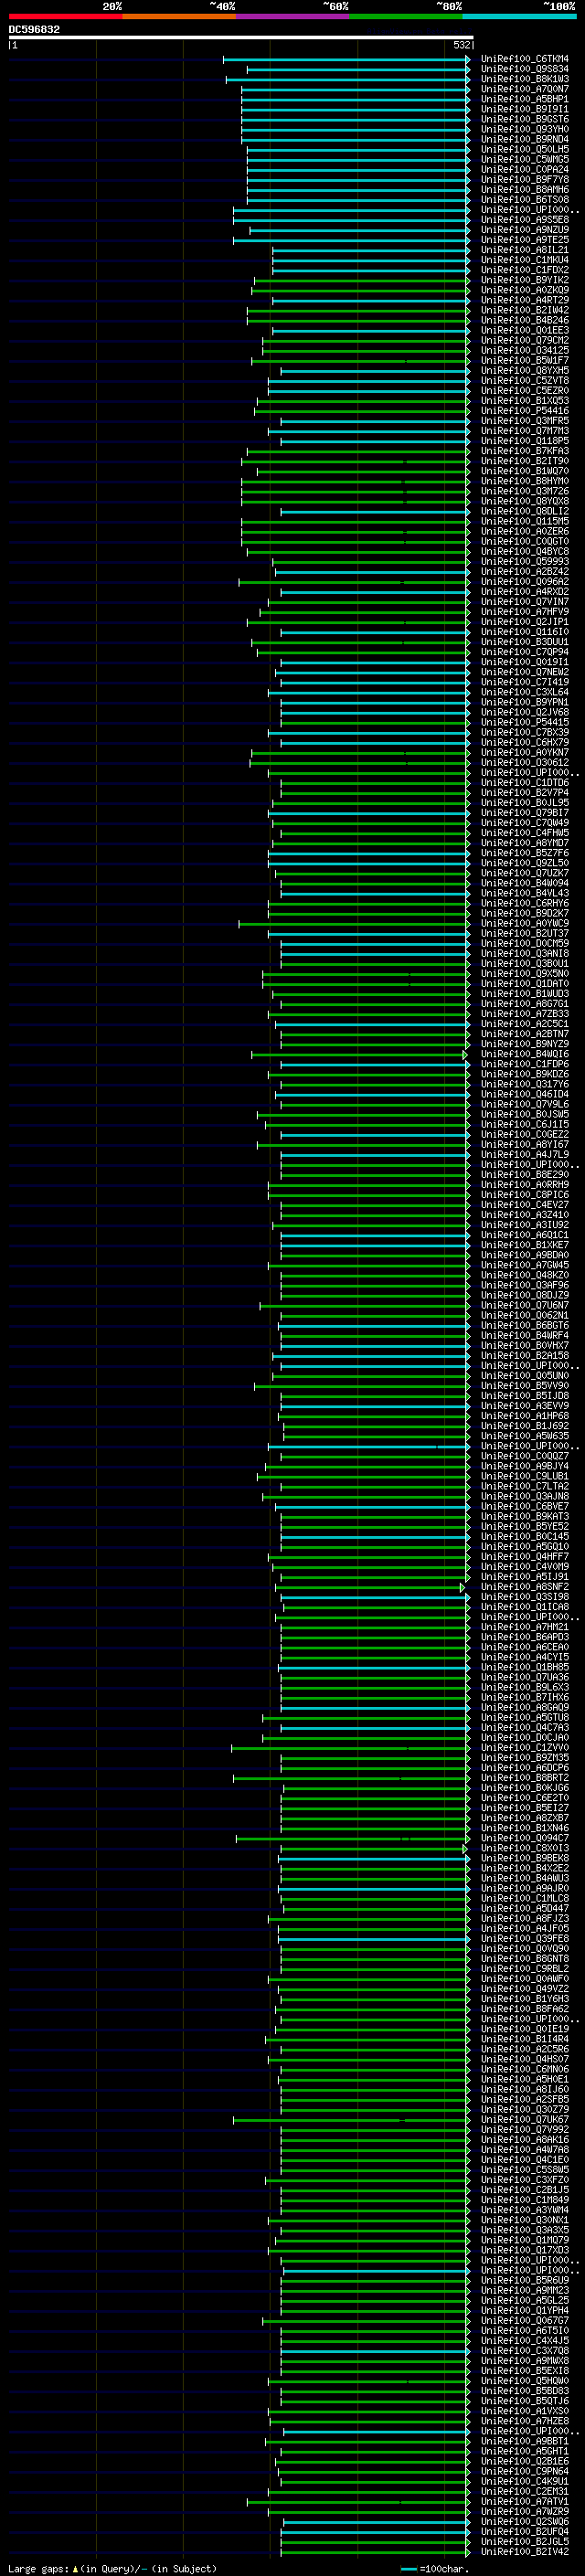This screenshot has width=585, height=2576.
Task: Select the UniRef100_Q067G7 hit label
Action: click(x=524, y=2320)
